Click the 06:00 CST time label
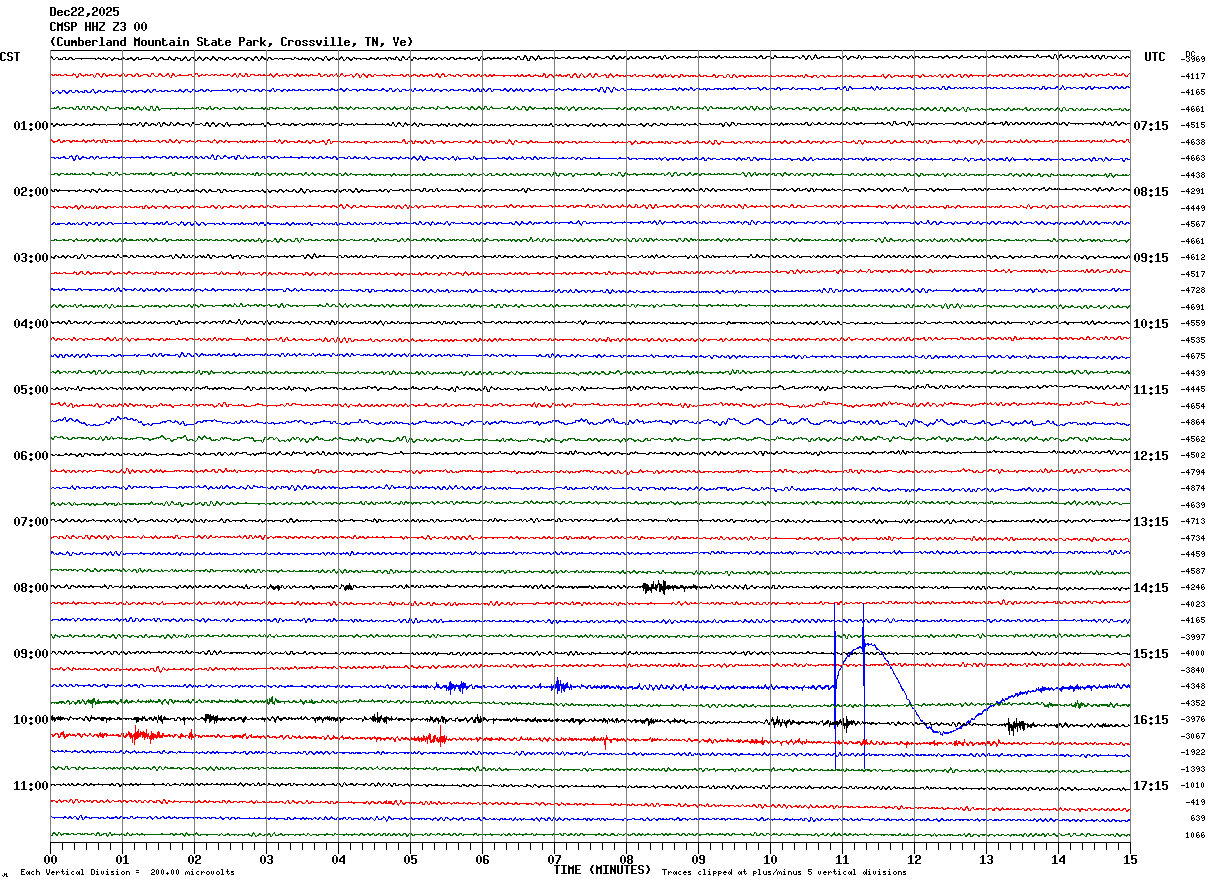1210x886 pixels. coord(31,456)
